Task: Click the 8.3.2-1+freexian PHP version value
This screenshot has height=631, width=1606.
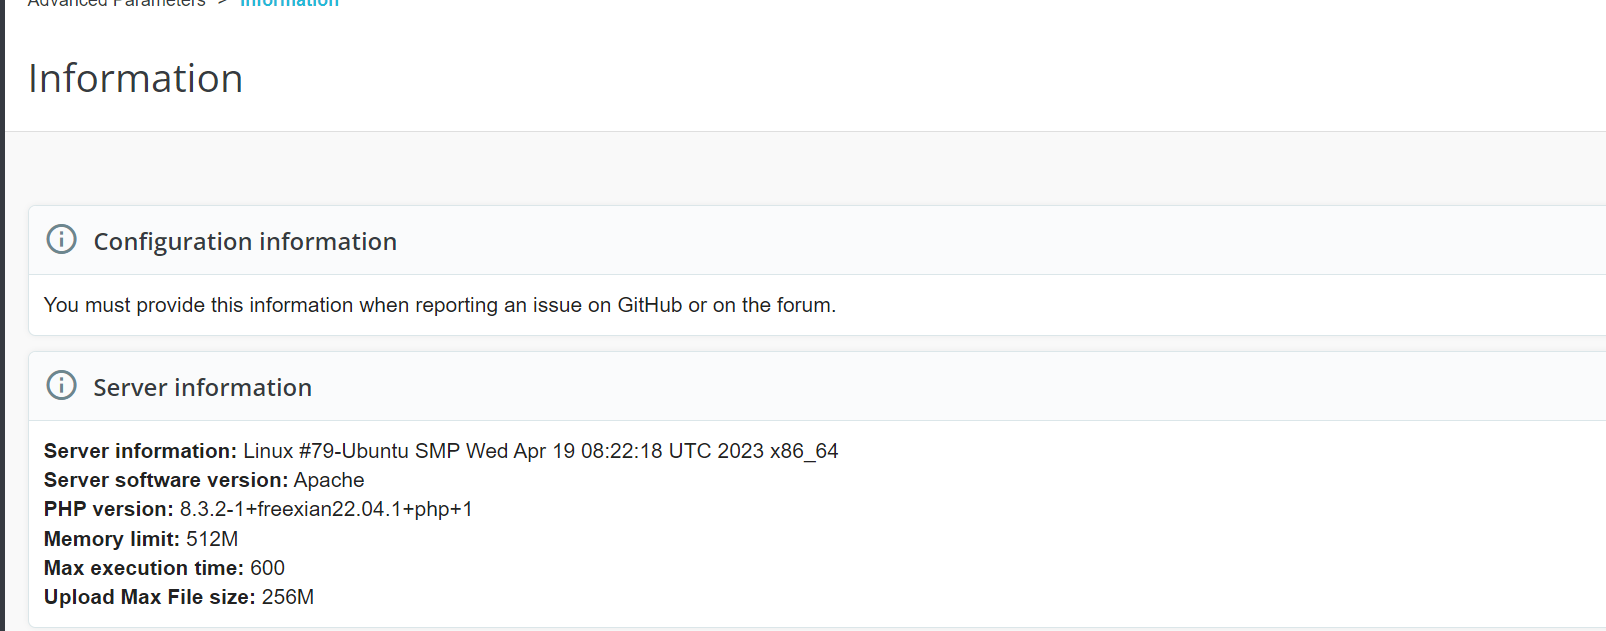Action: pyautogui.click(x=326, y=509)
